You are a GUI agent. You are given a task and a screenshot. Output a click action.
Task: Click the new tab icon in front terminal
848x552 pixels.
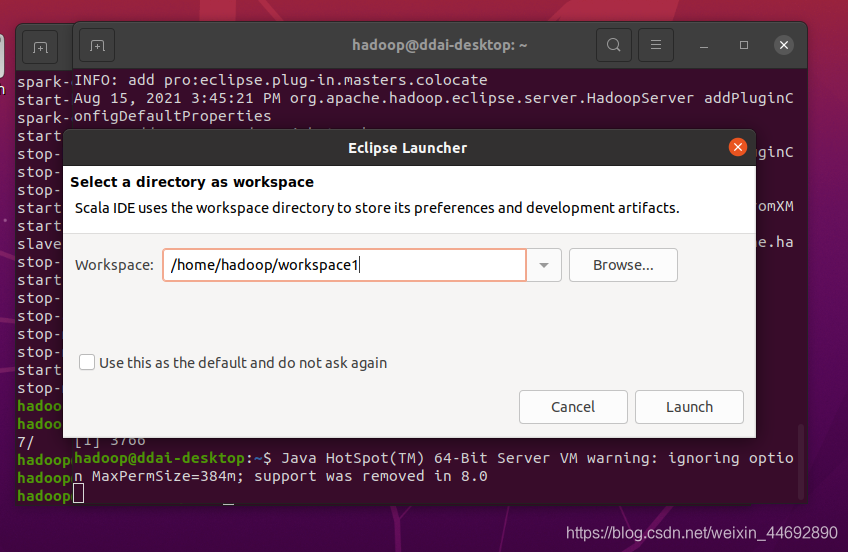tap(97, 45)
